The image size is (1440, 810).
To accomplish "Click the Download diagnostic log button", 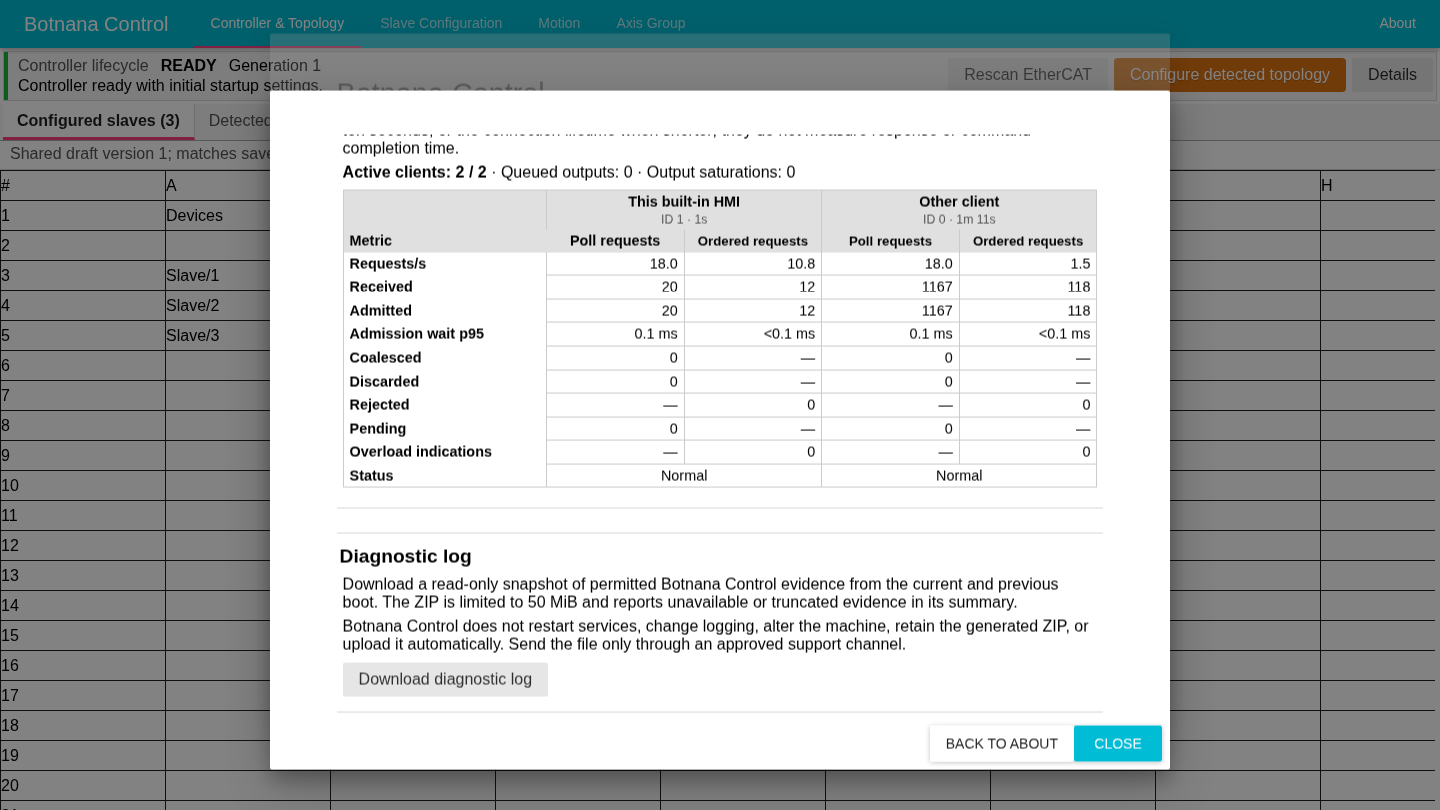I will coord(445,679).
